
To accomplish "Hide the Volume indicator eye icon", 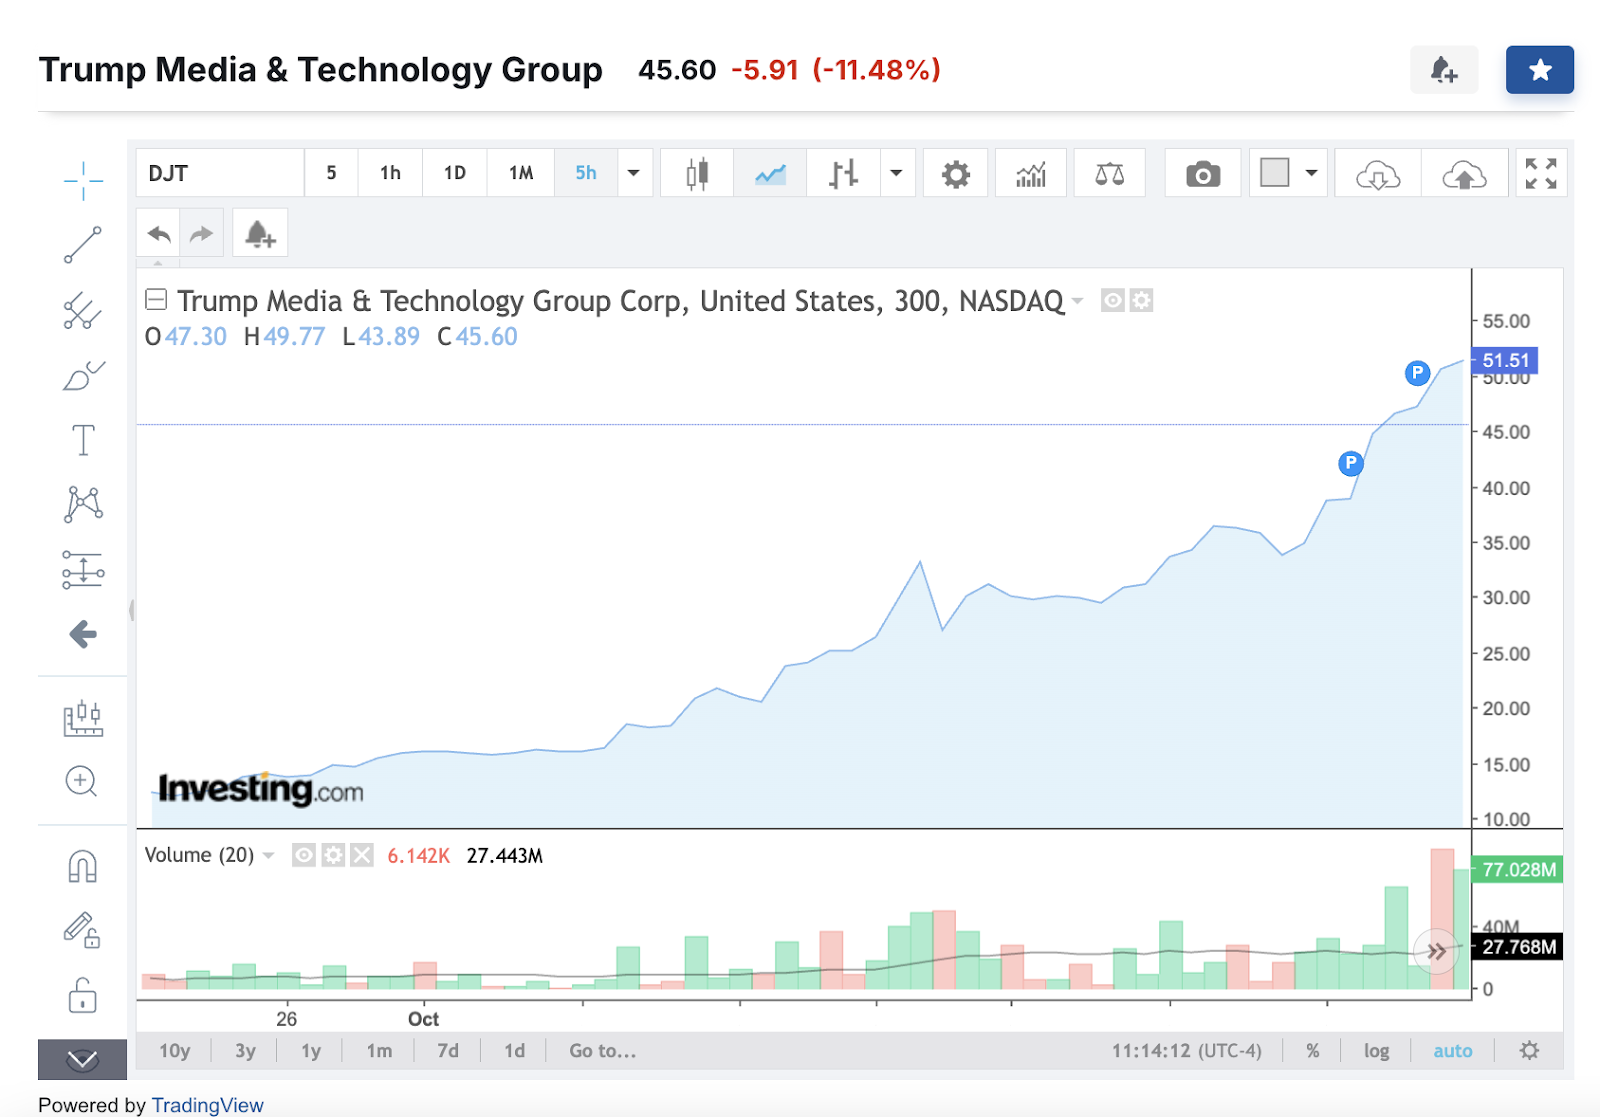I will 304,855.
